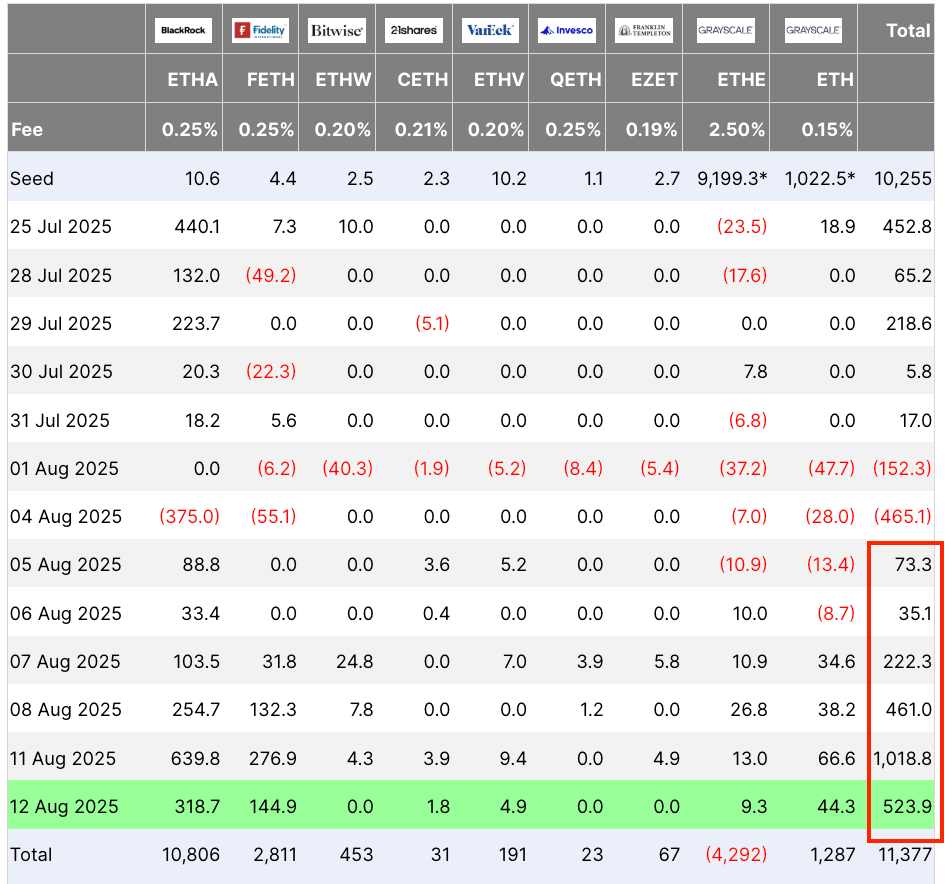Click the 30 Jul 2025 row label
This screenshot has height=884, width=947.
click(x=61, y=371)
